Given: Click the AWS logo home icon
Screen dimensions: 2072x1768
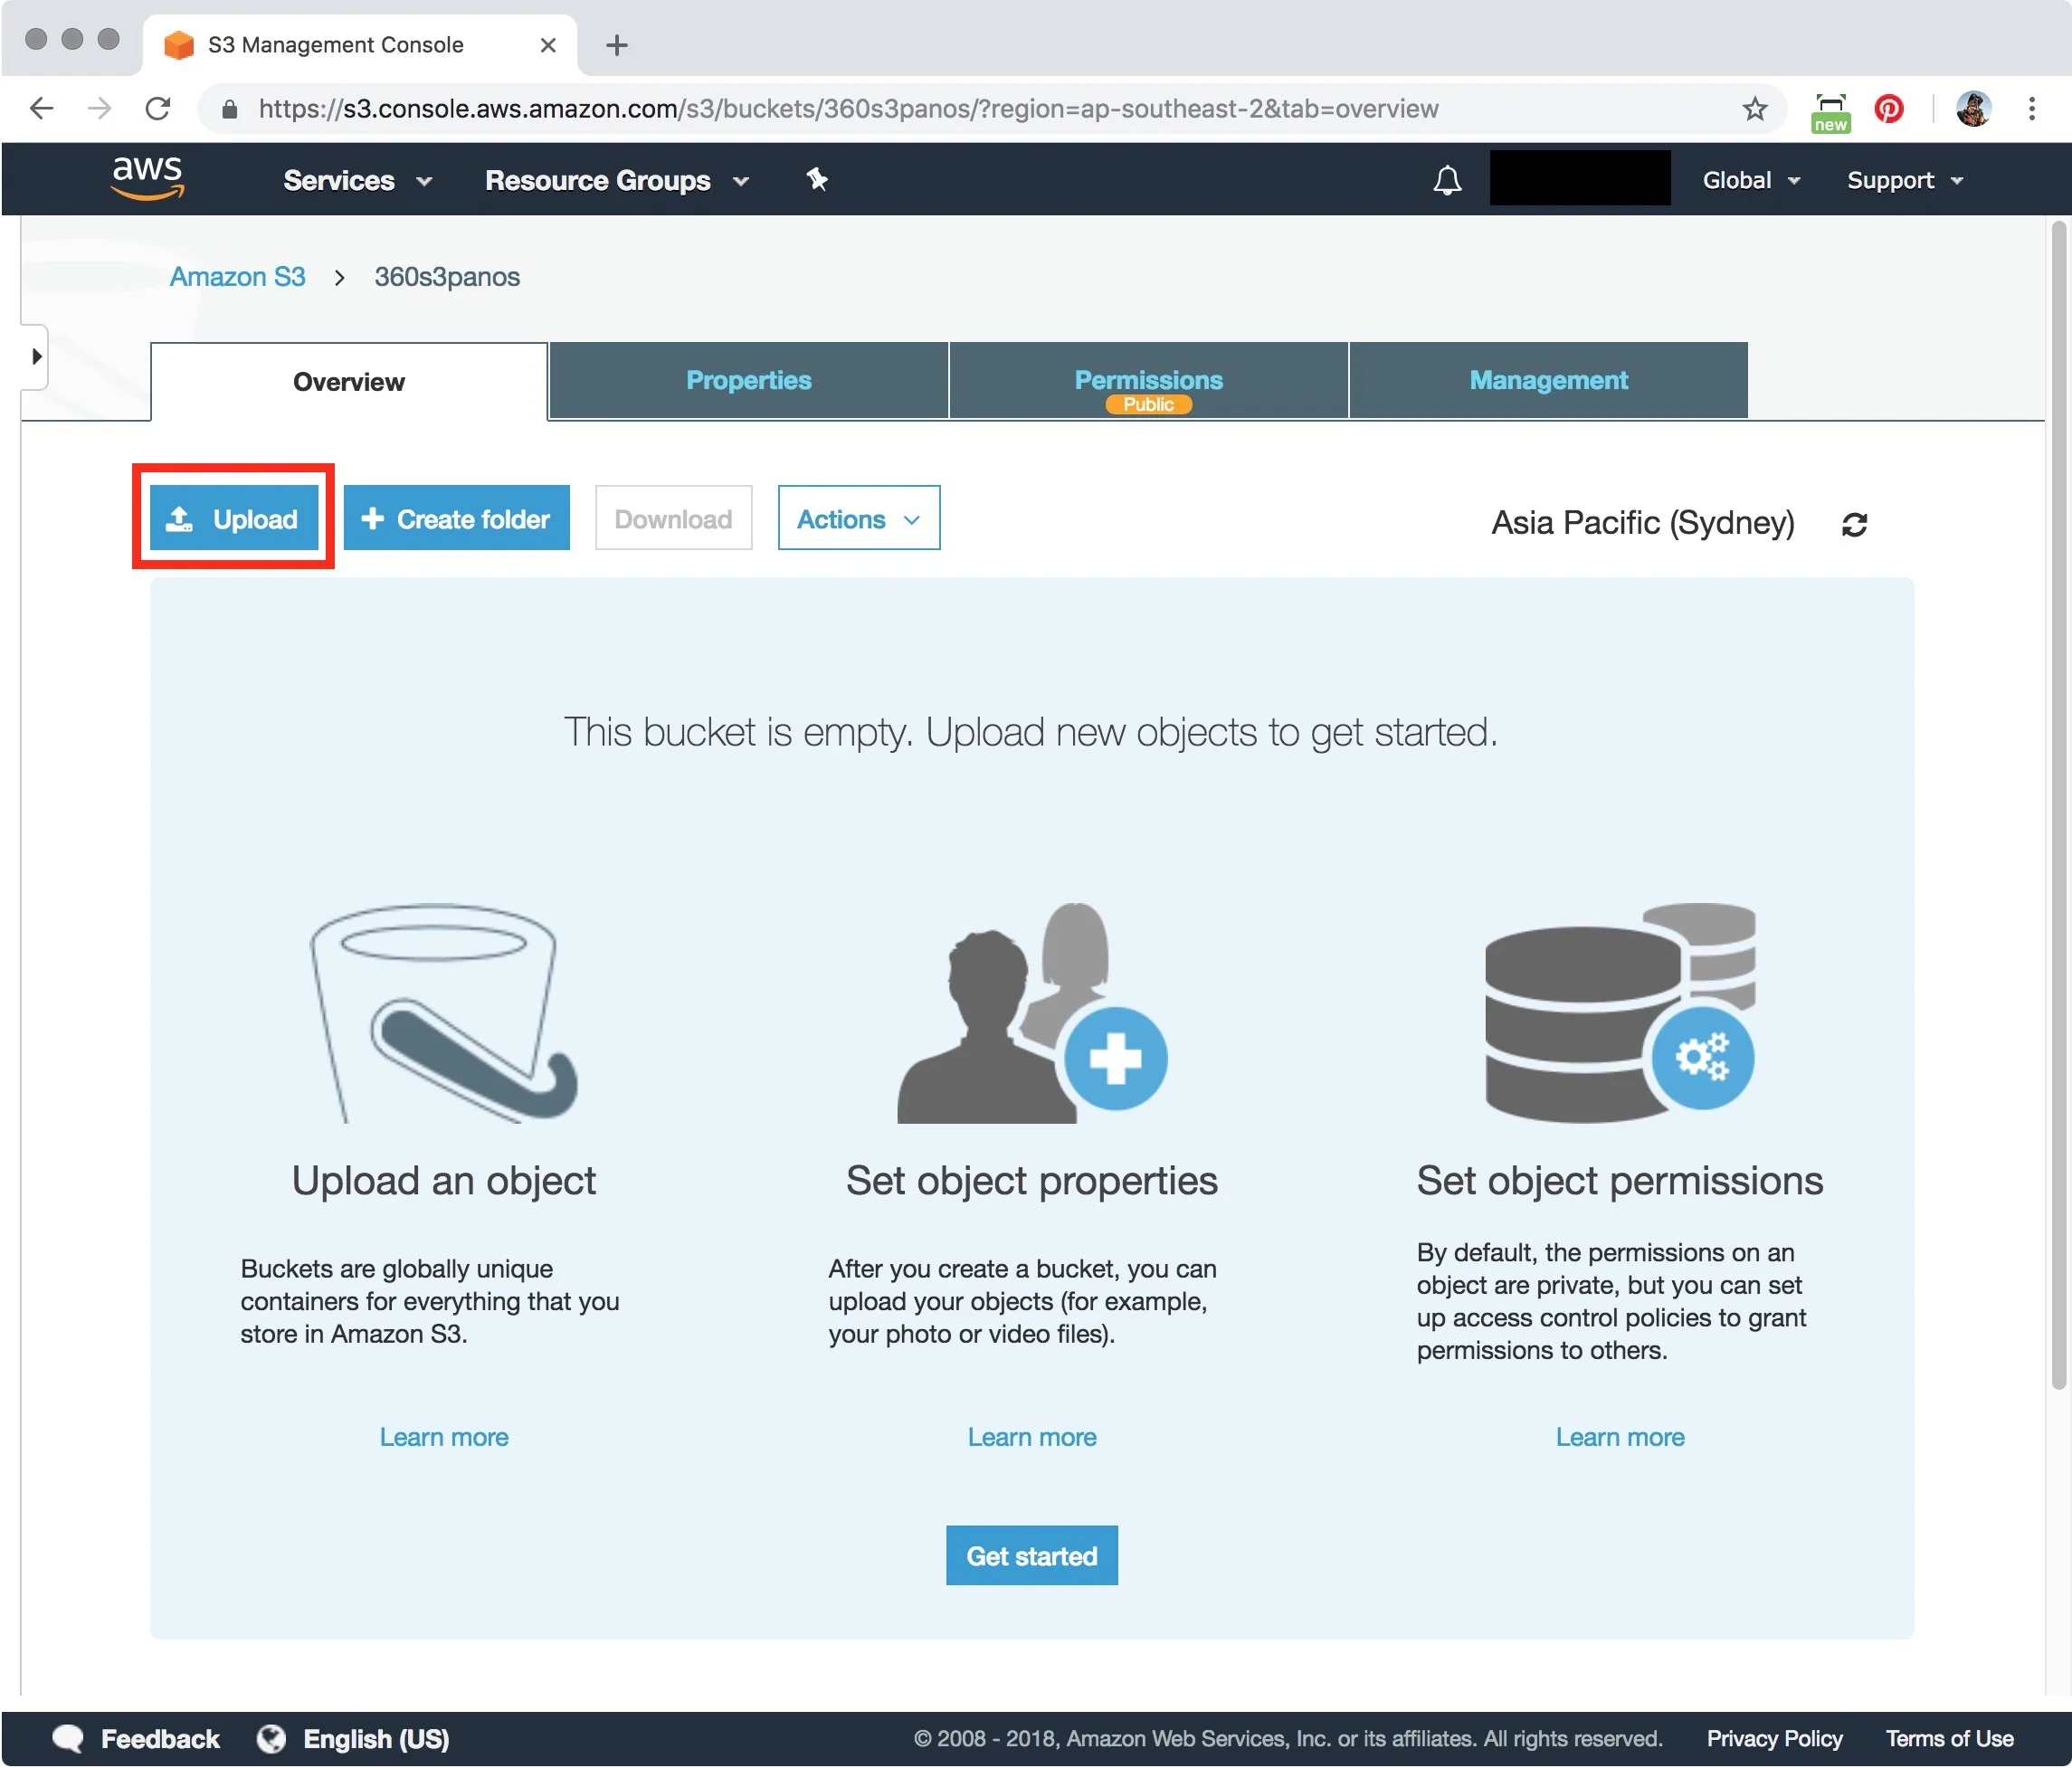Looking at the screenshot, I should 148,179.
